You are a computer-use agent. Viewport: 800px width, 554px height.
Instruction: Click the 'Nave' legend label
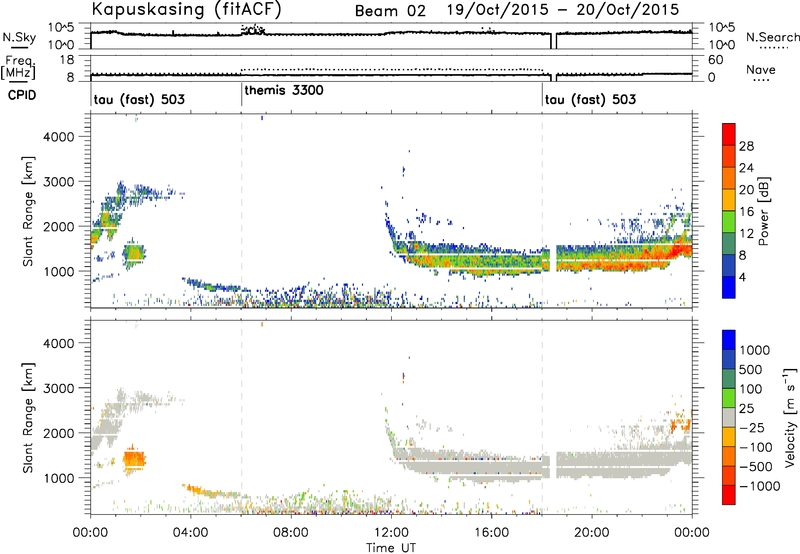pyautogui.click(x=761, y=69)
